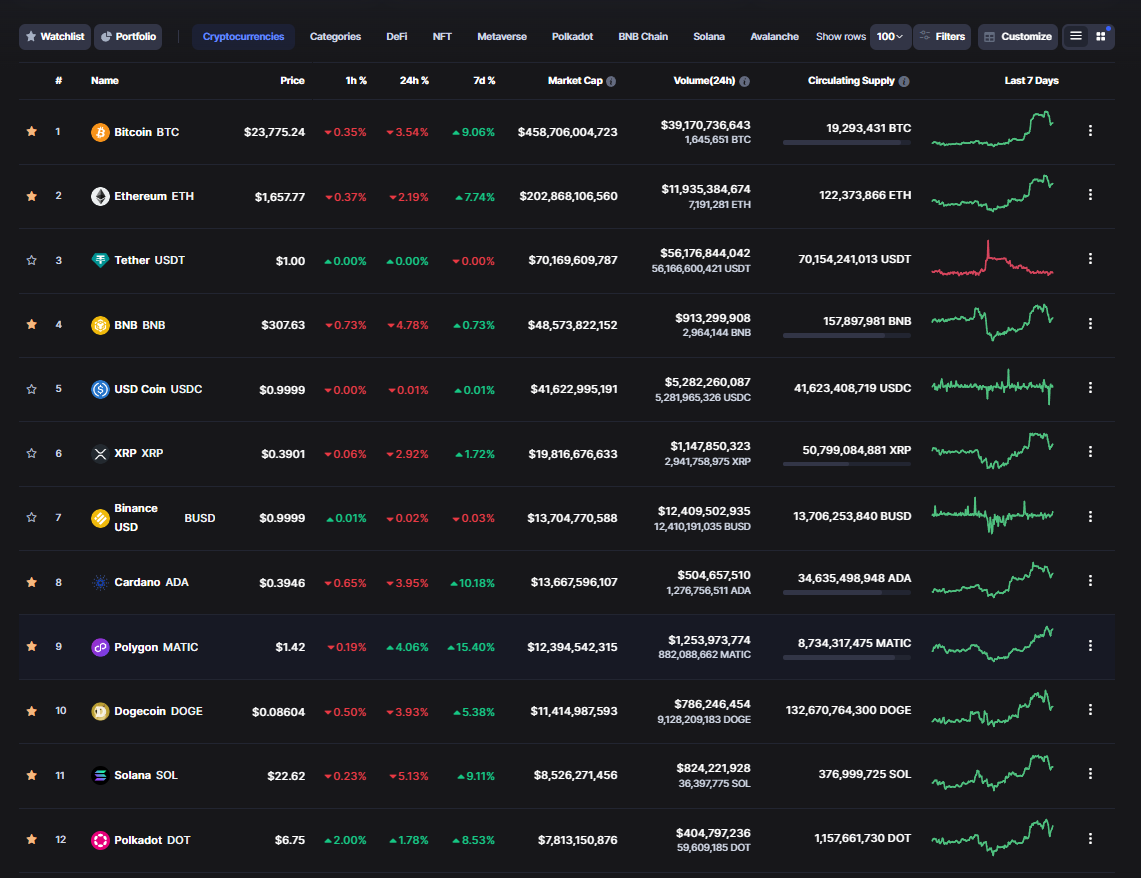Open the Bitcoin 7-day sparkline chart
The image size is (1141, 878).
[x=993, y=129]
